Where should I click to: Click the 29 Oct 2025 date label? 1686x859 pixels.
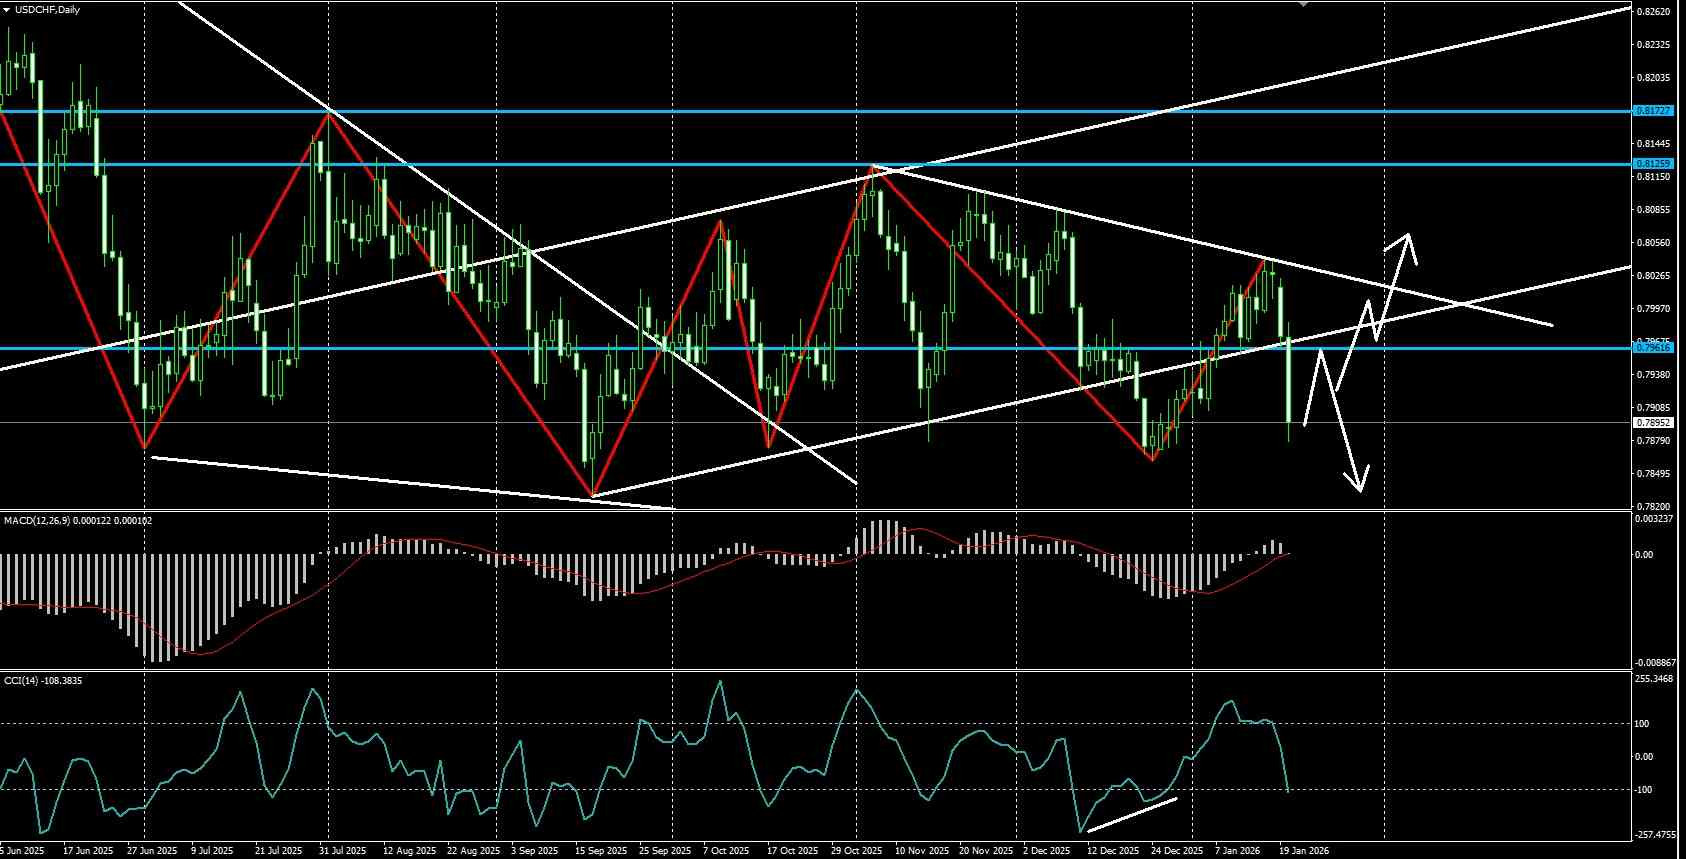point(856,851)
